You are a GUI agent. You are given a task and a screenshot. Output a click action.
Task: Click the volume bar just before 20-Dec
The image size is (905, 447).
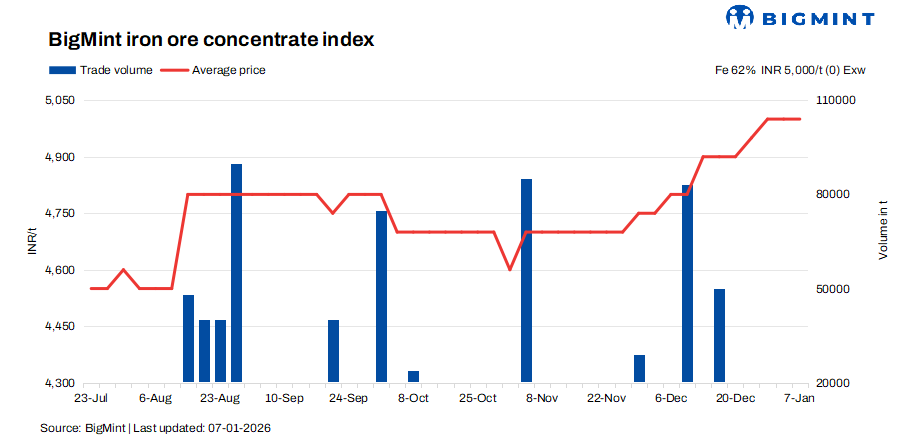pos(719,336)
